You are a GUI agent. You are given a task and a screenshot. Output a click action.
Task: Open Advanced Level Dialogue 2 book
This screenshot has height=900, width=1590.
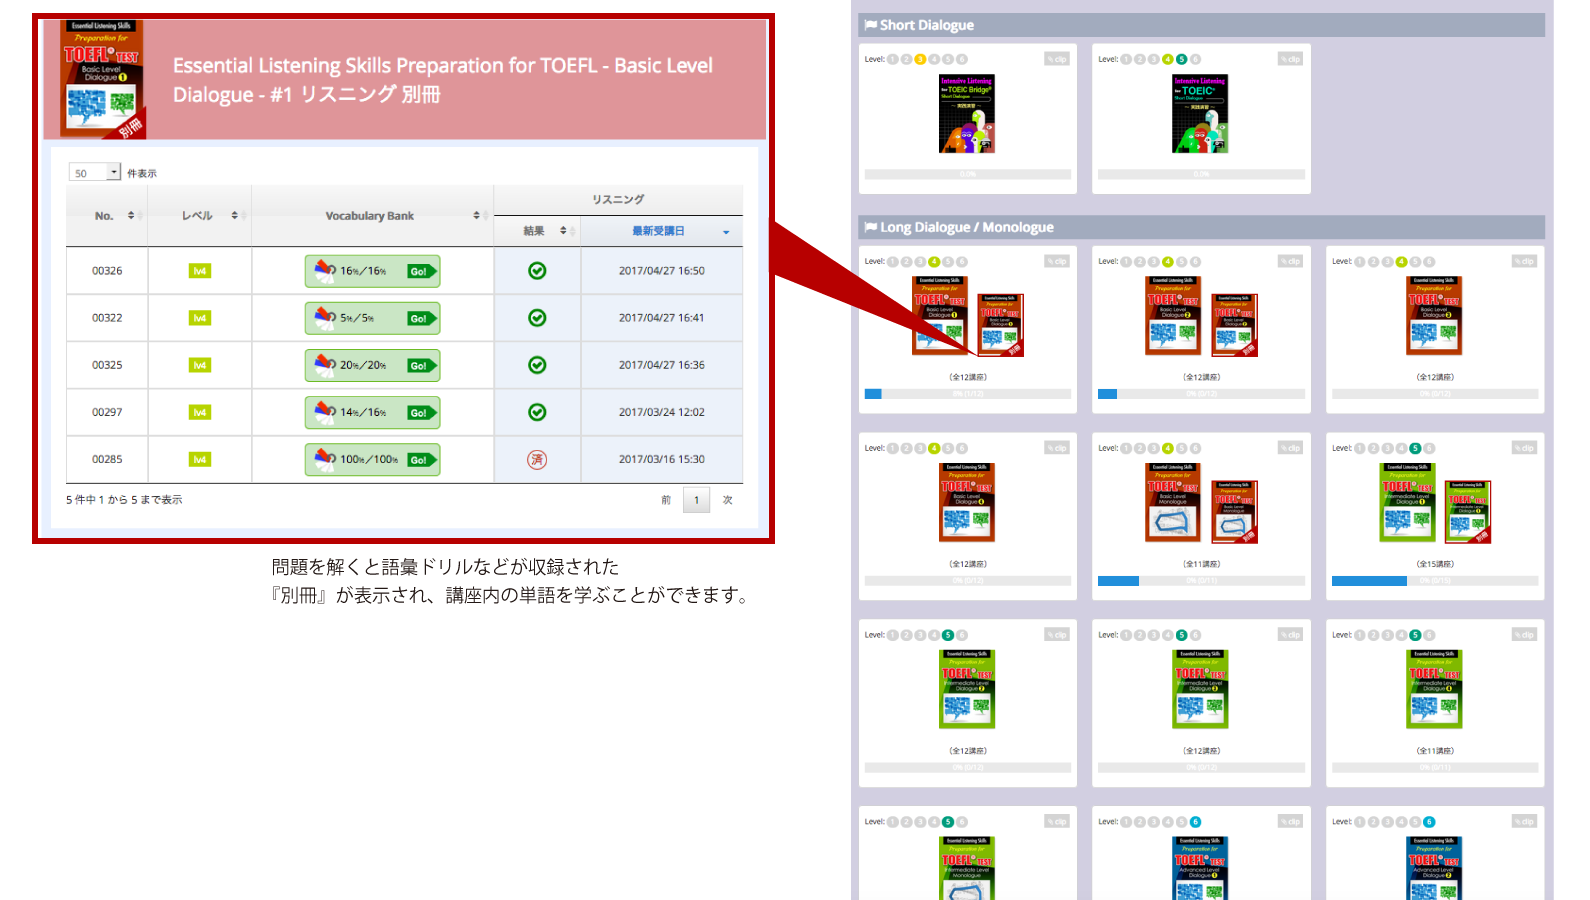click(x=1434, y=868)
